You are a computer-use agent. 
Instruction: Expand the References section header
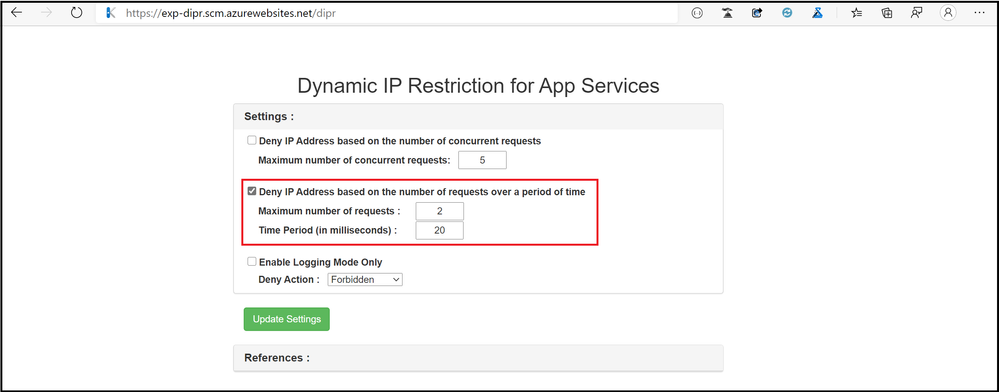tap(478, 358)
